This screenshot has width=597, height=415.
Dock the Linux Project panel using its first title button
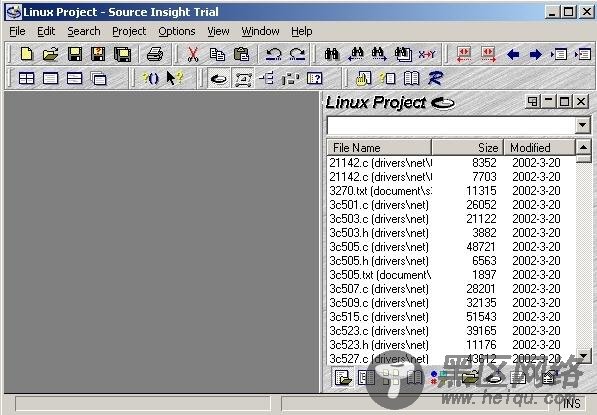click(x=532, y=102)
